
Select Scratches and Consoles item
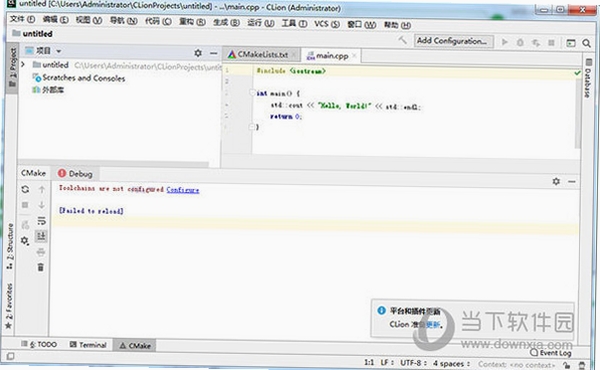pos(79,78)
